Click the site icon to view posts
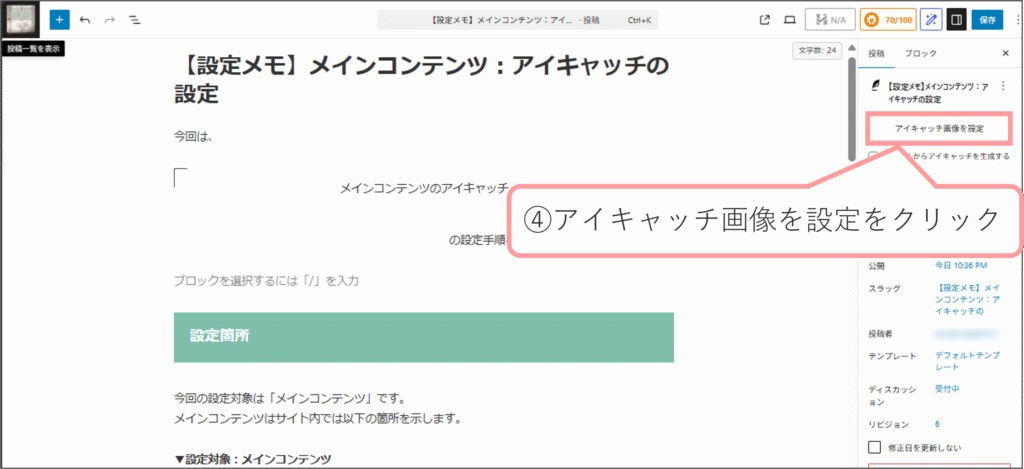Viewport: 1024px width, 469px height. pyautogui.click(x=20, y=20)
